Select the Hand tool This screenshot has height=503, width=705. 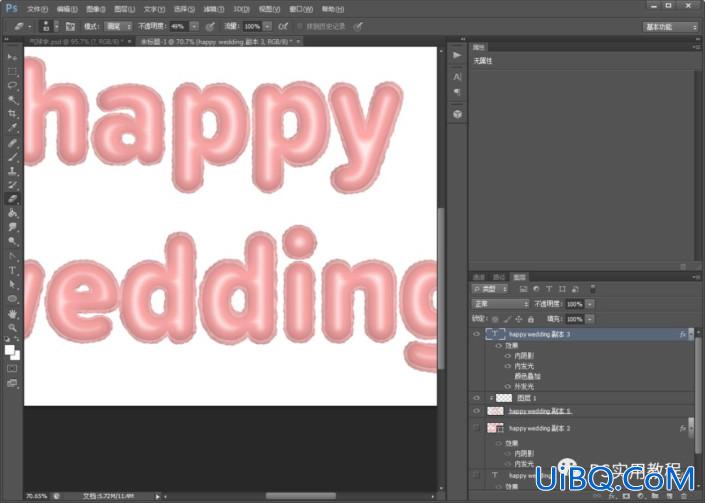pyautogui.click(x=12, y=313)
